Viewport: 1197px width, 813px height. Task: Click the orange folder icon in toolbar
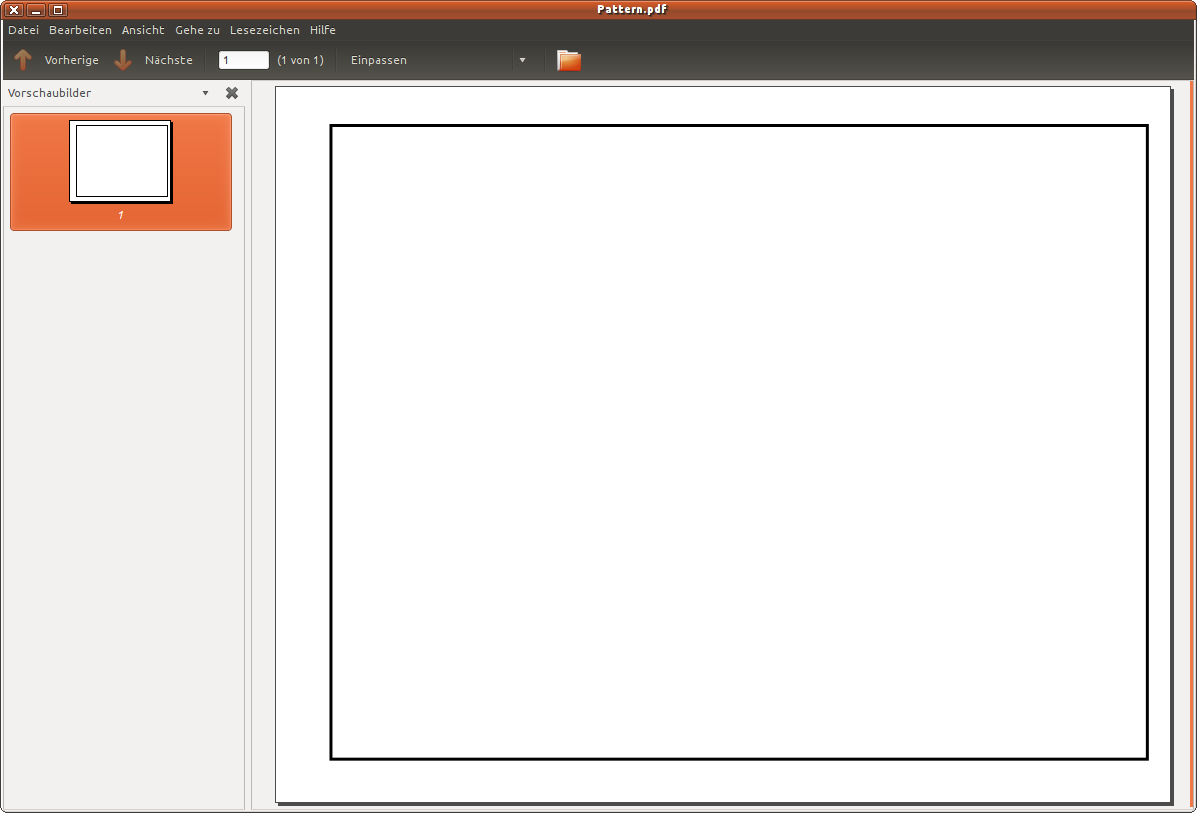[x=569, y=60]
